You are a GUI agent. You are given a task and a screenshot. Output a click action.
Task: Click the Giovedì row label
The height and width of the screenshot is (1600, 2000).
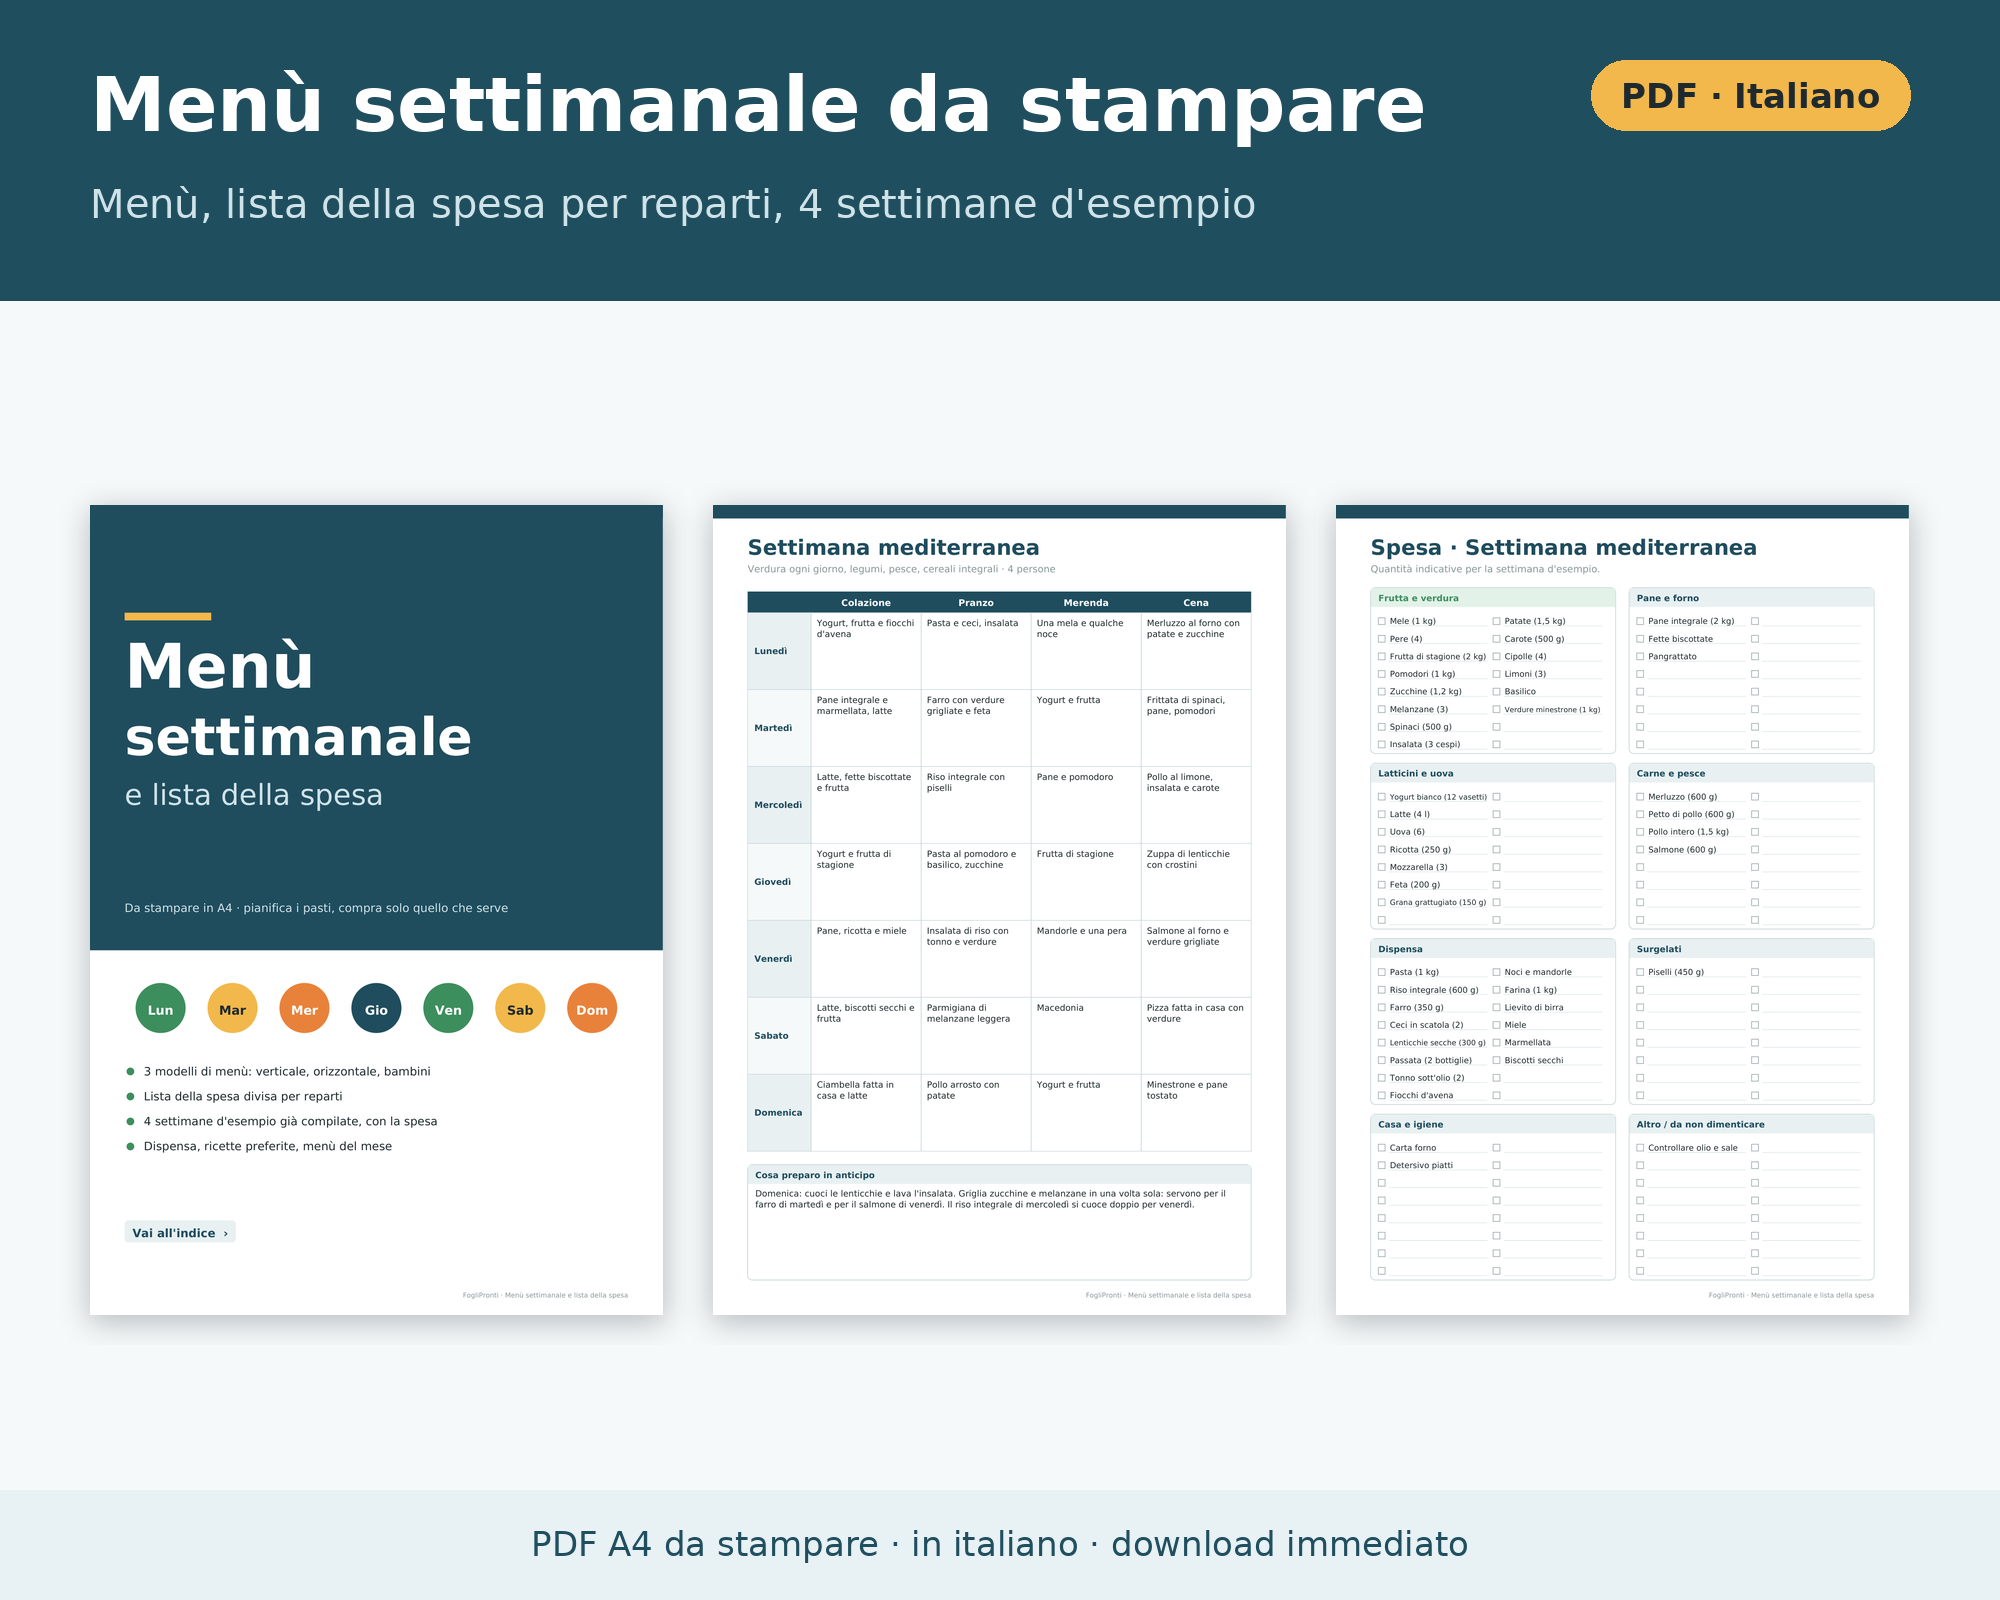[779, 882]
